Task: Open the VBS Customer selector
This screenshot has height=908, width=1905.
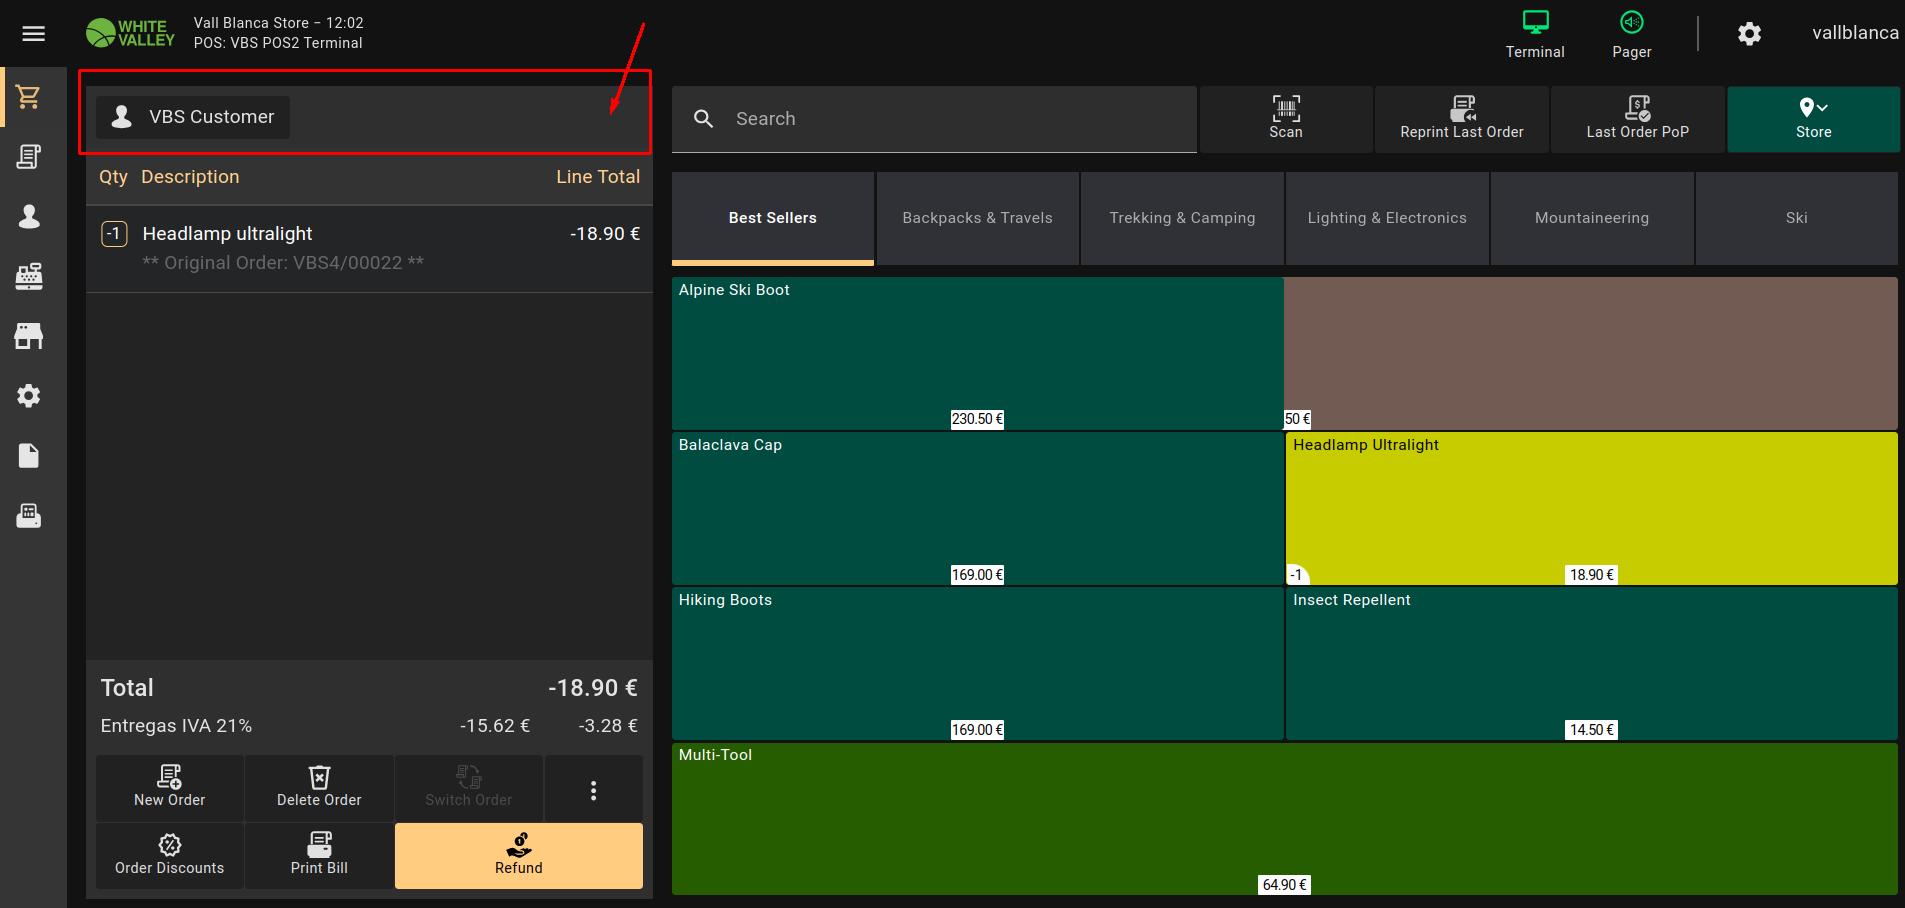Action: 193,117
